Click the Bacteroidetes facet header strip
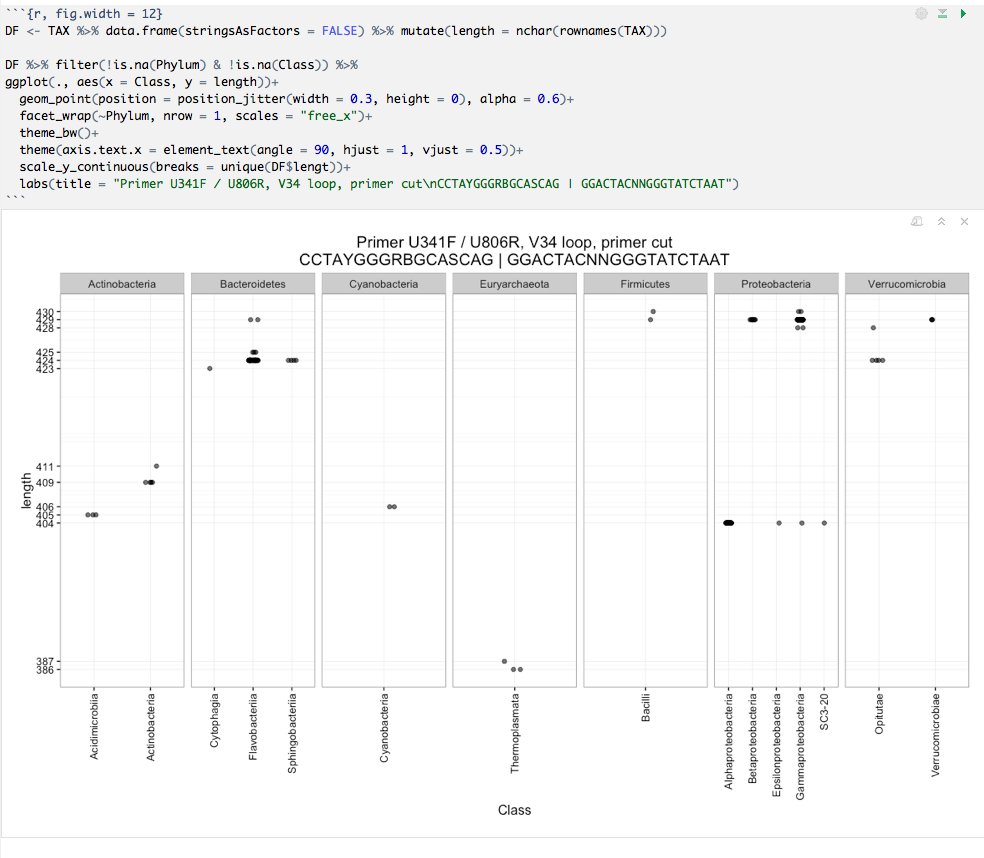984x858 pixels. [253, 284]
